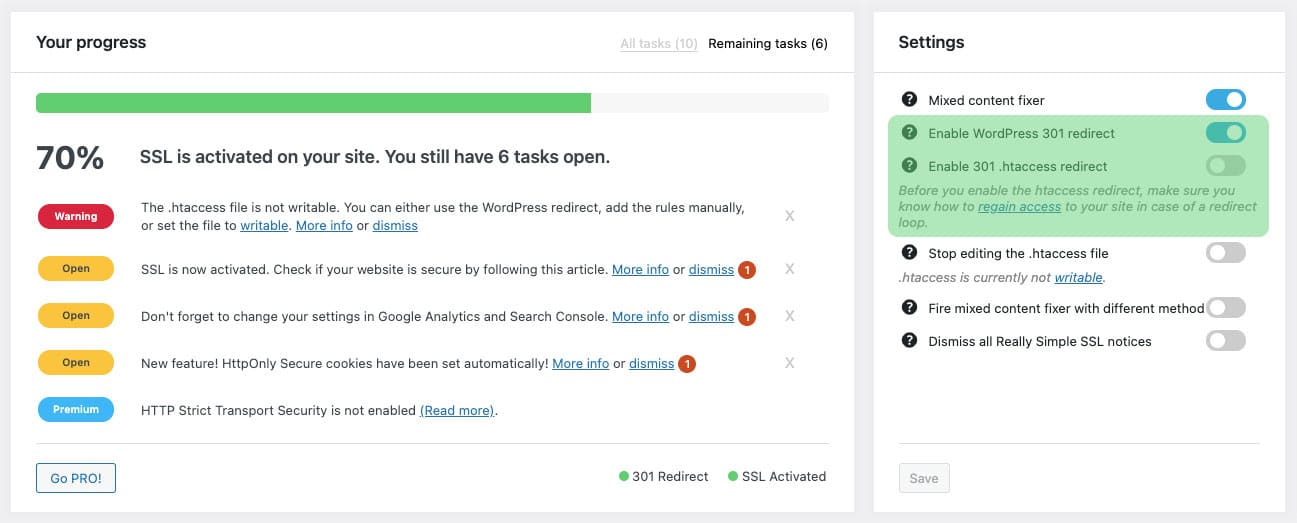This screenshot has height=523, width=1297.
Task: Disable the Mixed content fixer toggle
Action: pos(1226,100)
